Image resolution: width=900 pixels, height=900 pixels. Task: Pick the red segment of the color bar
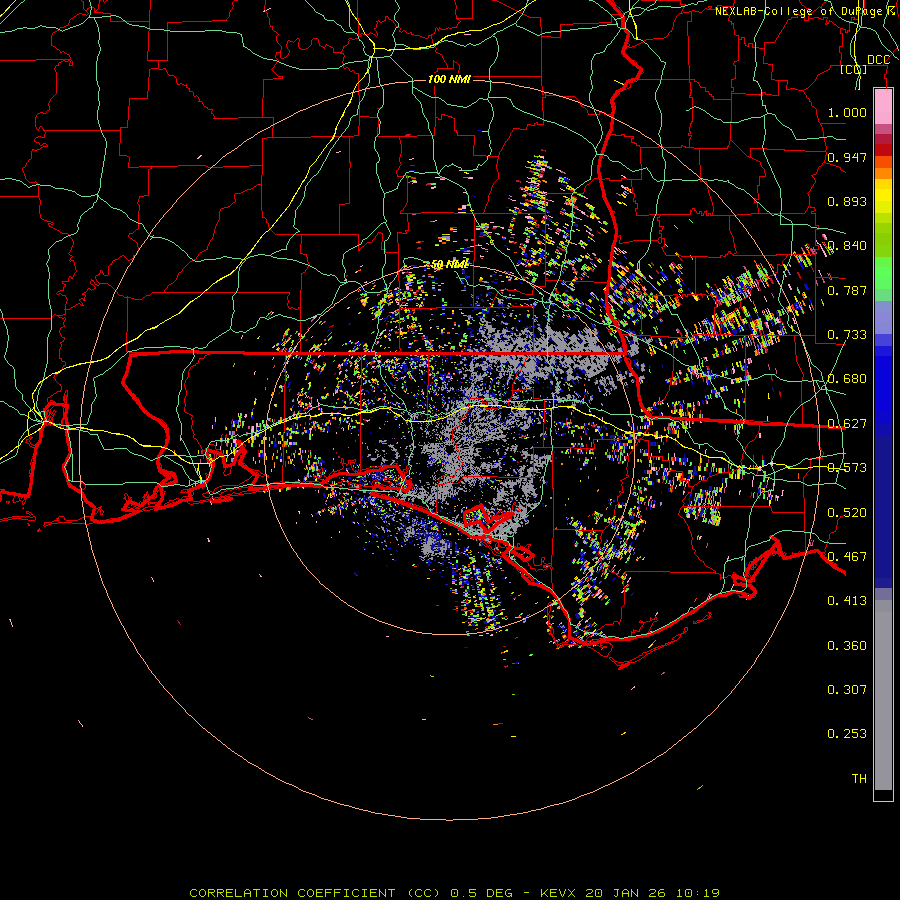coord(883,150)
